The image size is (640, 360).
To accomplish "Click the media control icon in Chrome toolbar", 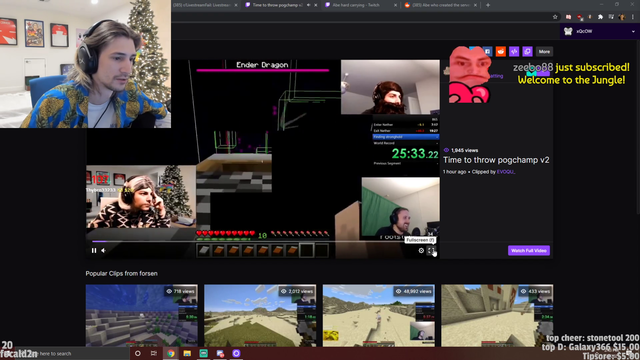I will point(611,17).
